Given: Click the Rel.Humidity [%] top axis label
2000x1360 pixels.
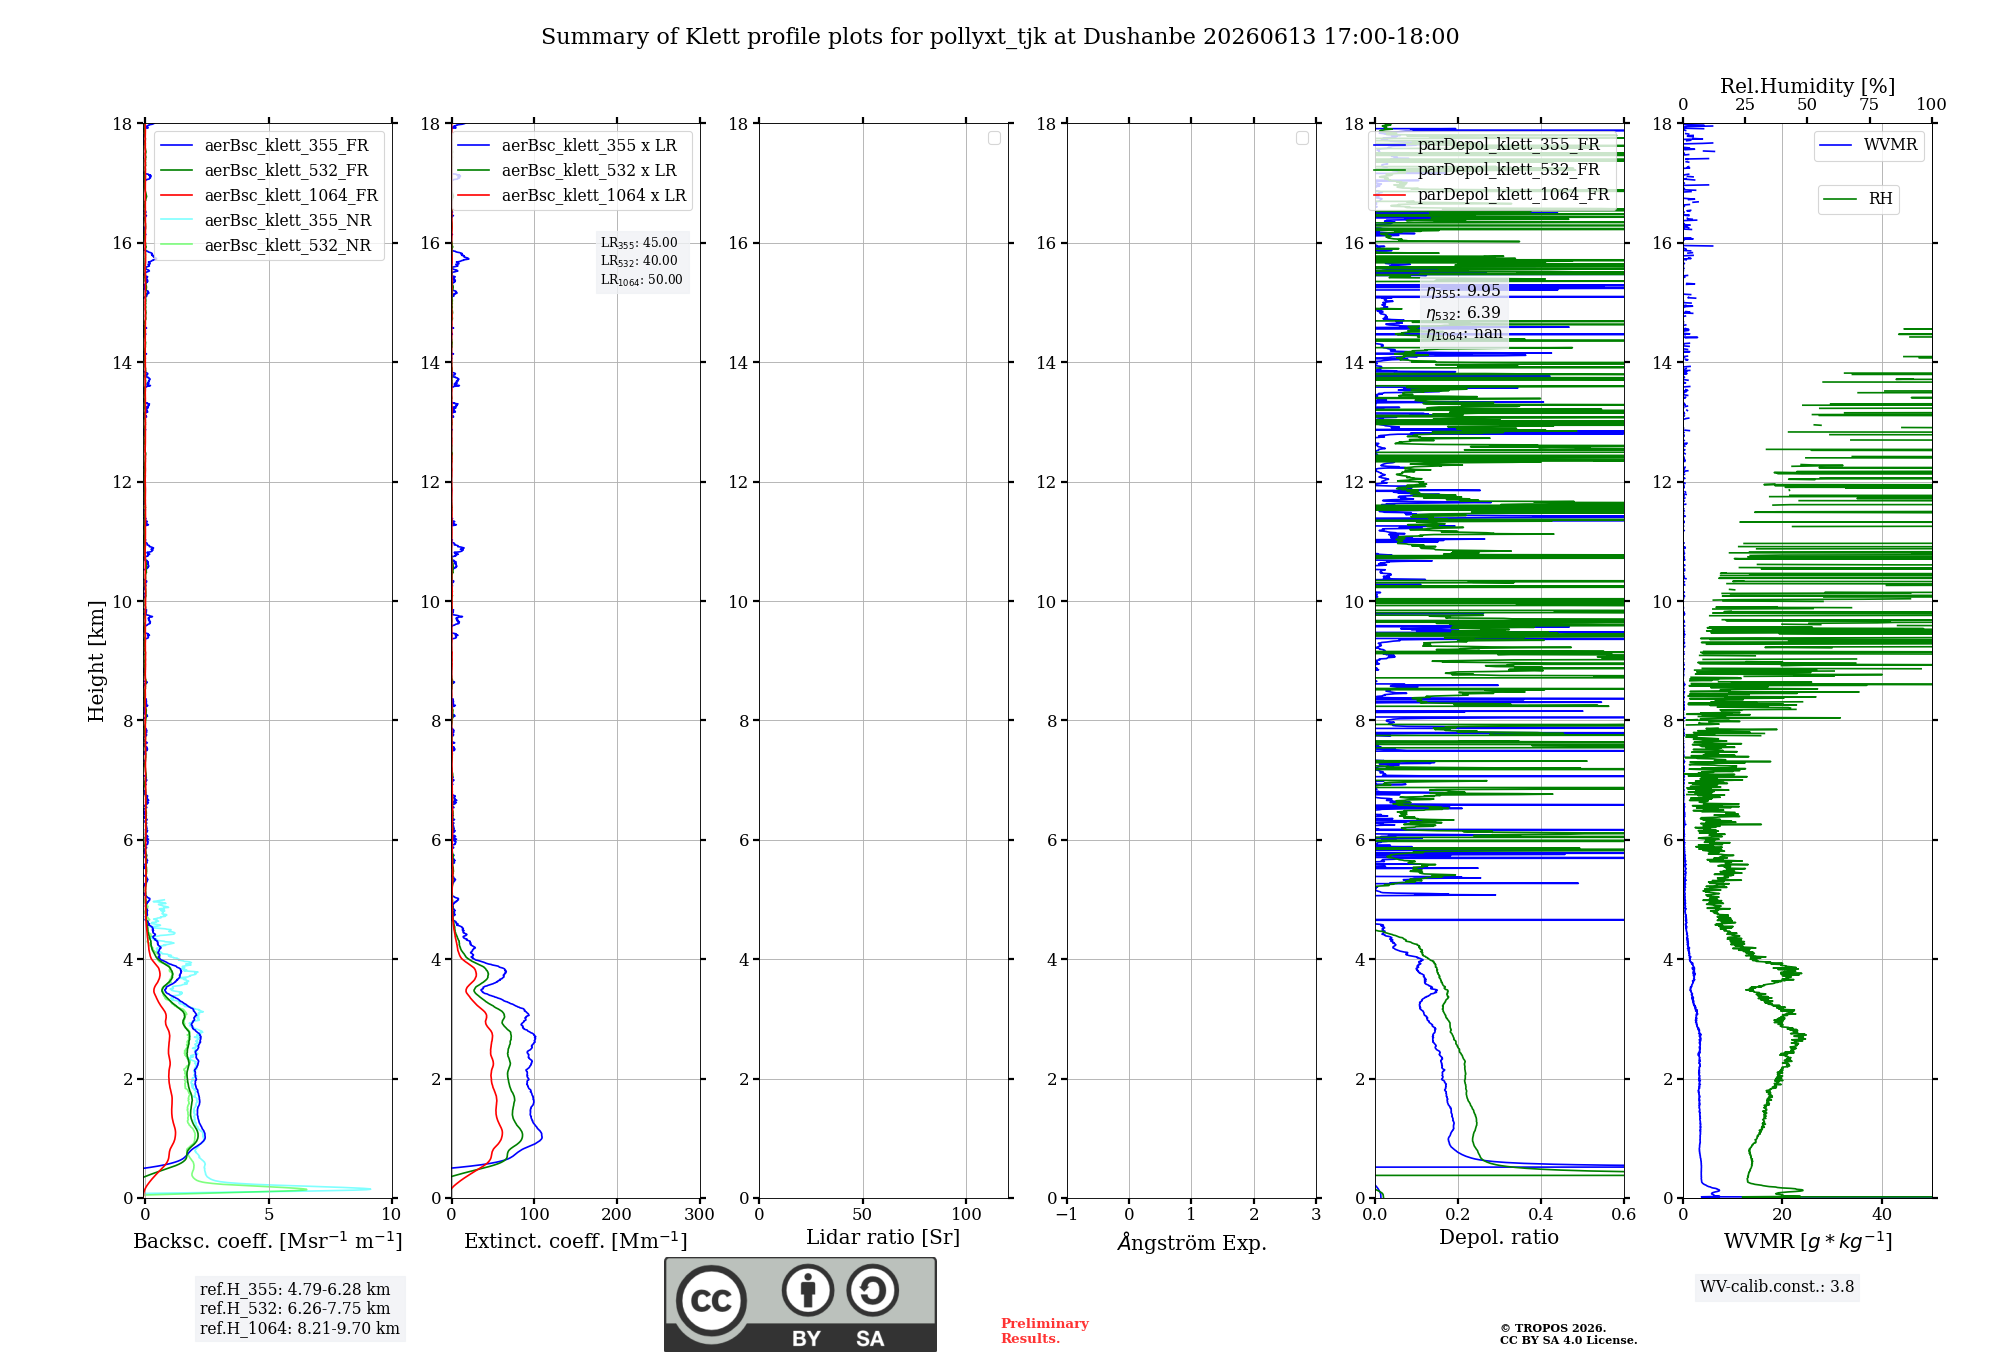Looking at the screenshot, I should (x=1807, y=86).
